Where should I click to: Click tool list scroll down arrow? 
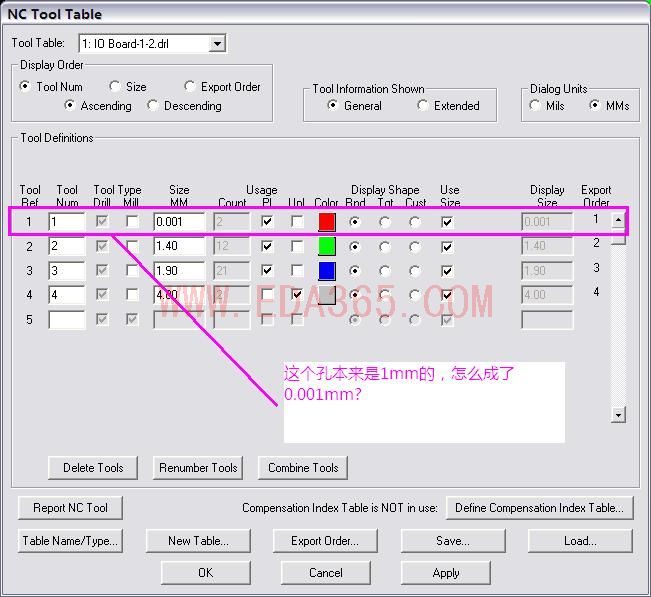click(618, 415)
